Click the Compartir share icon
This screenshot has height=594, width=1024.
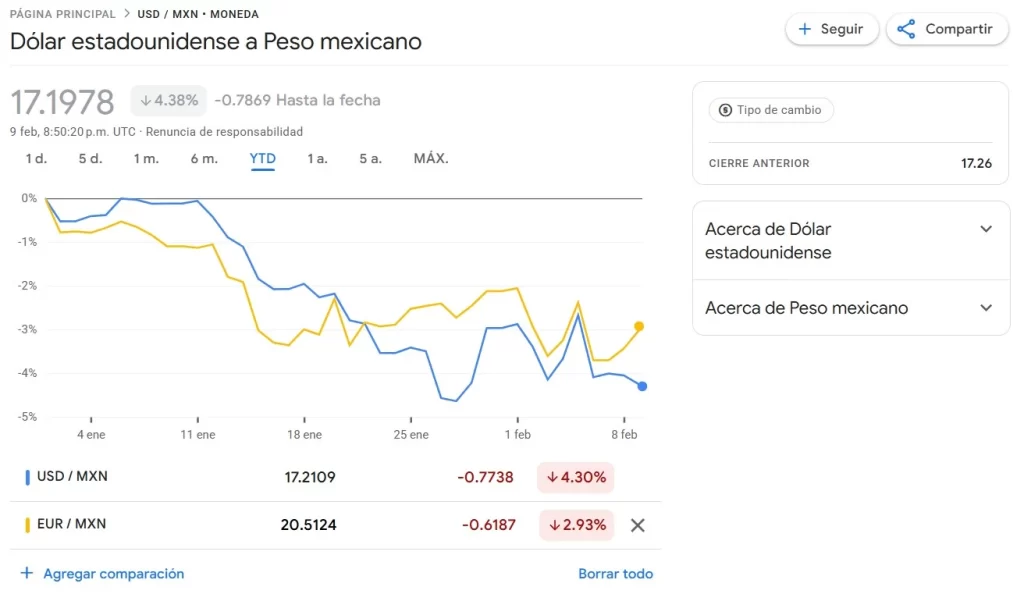pos(905,29)
